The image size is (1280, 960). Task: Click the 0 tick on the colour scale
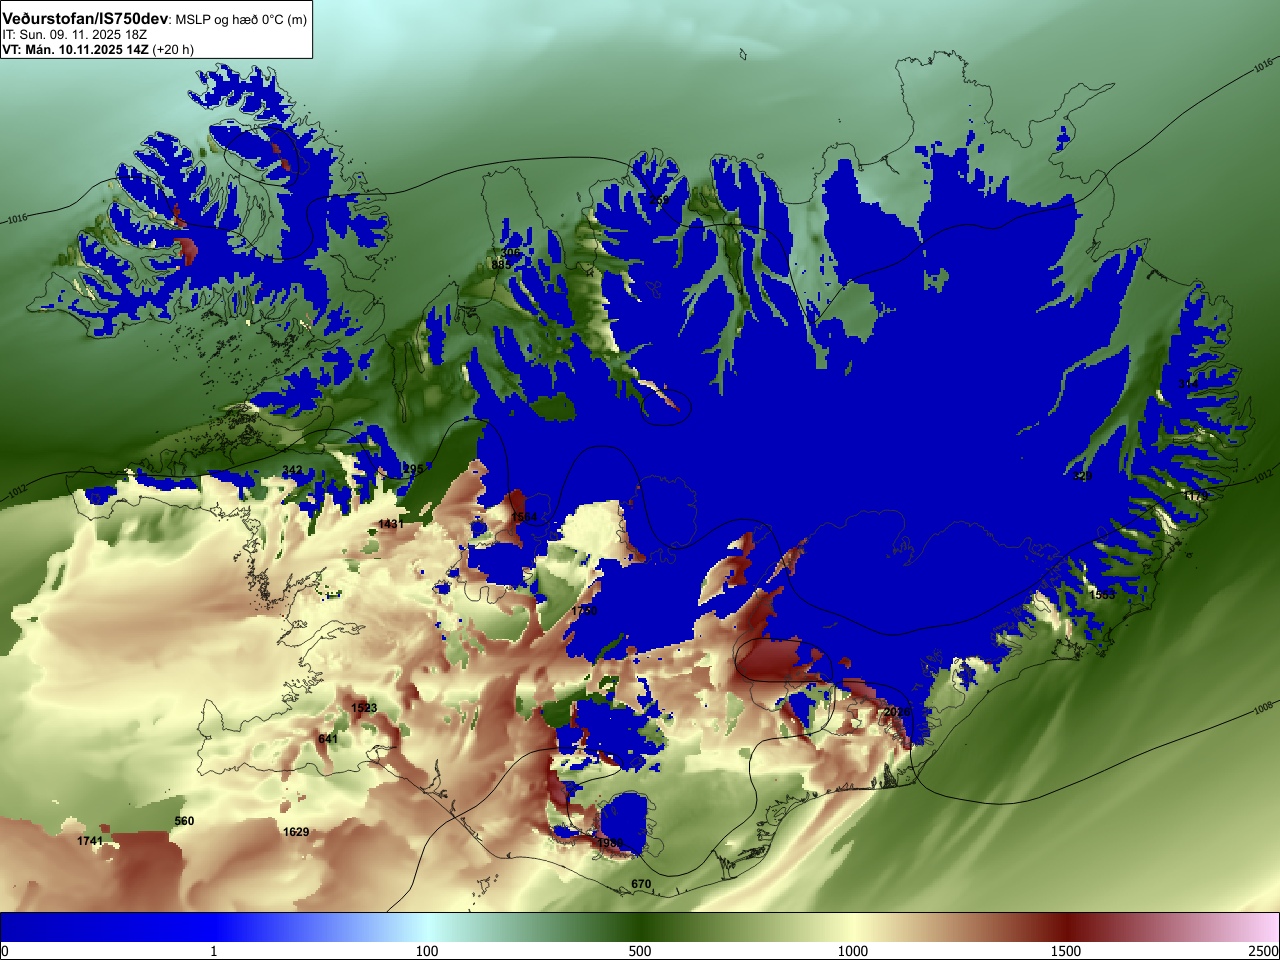point(4,951)
